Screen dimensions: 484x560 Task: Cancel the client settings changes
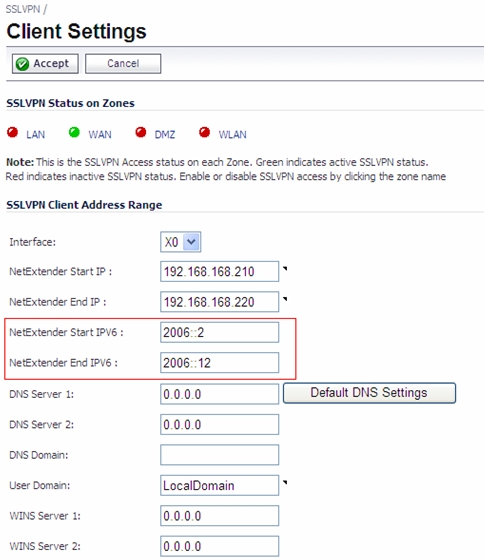[x=123, y=64]
